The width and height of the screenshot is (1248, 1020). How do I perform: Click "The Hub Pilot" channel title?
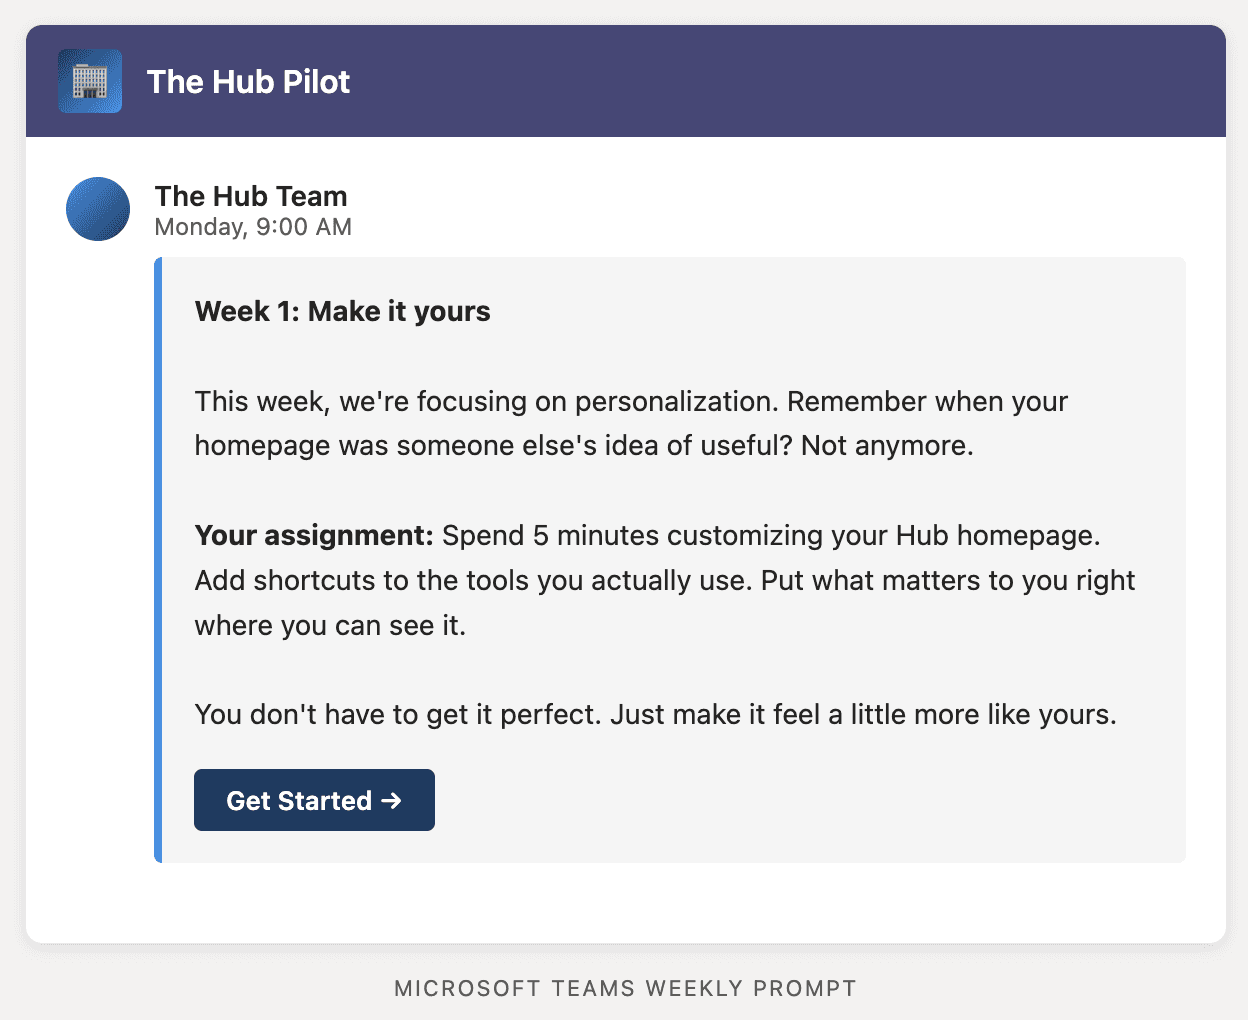(x=248, y=82)
